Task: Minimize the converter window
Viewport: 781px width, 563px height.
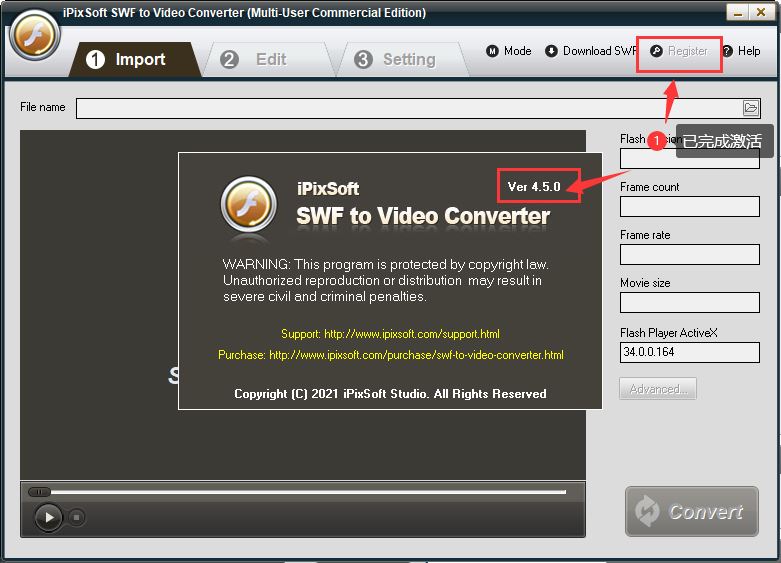Action: [x=737, y=12]
